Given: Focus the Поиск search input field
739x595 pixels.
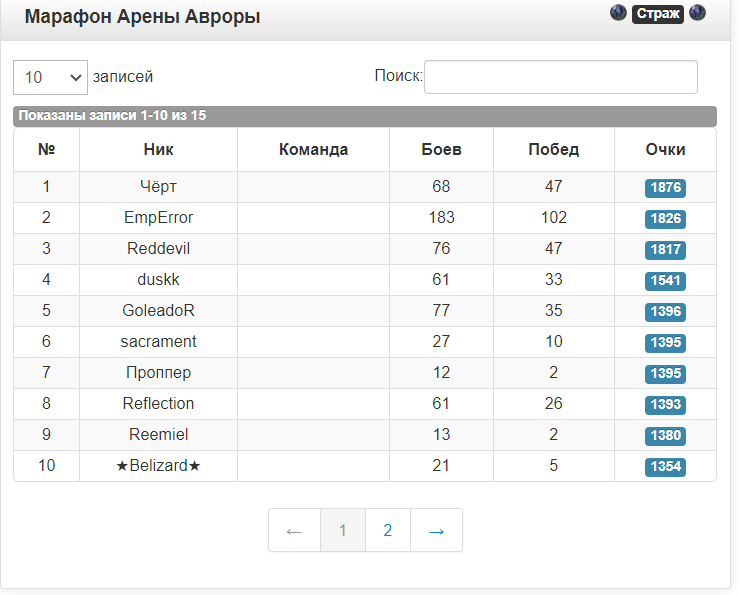Looking at the screenshot, I should [560, 77].
